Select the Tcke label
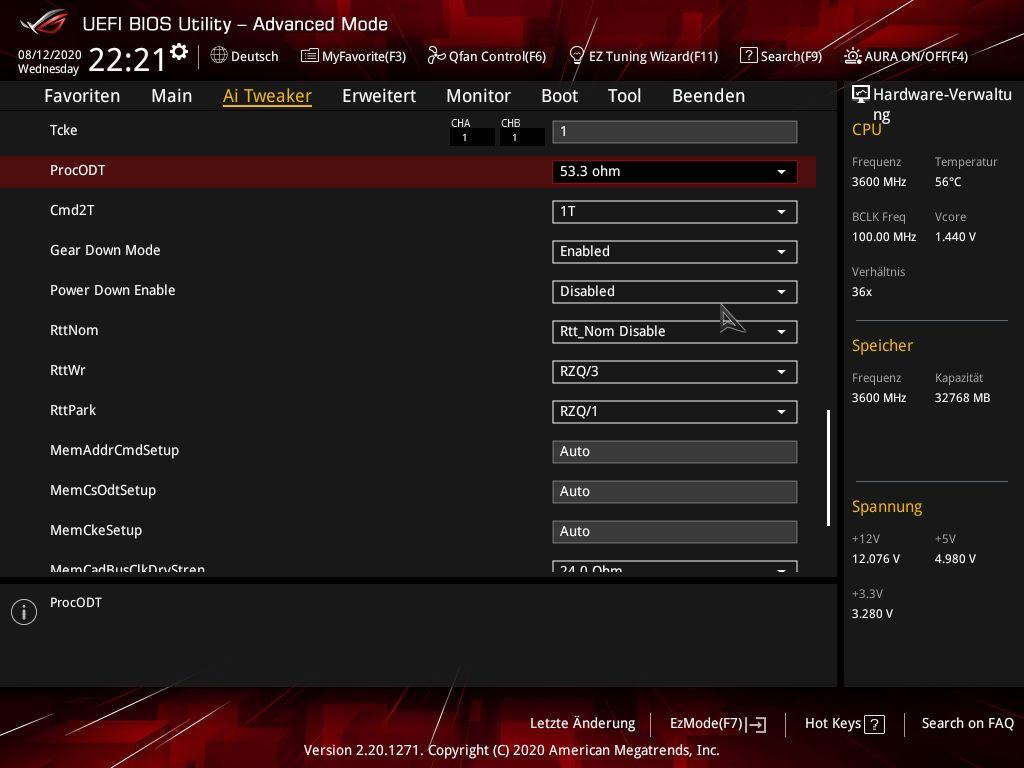1024x768 pixels. click(63, 130)
